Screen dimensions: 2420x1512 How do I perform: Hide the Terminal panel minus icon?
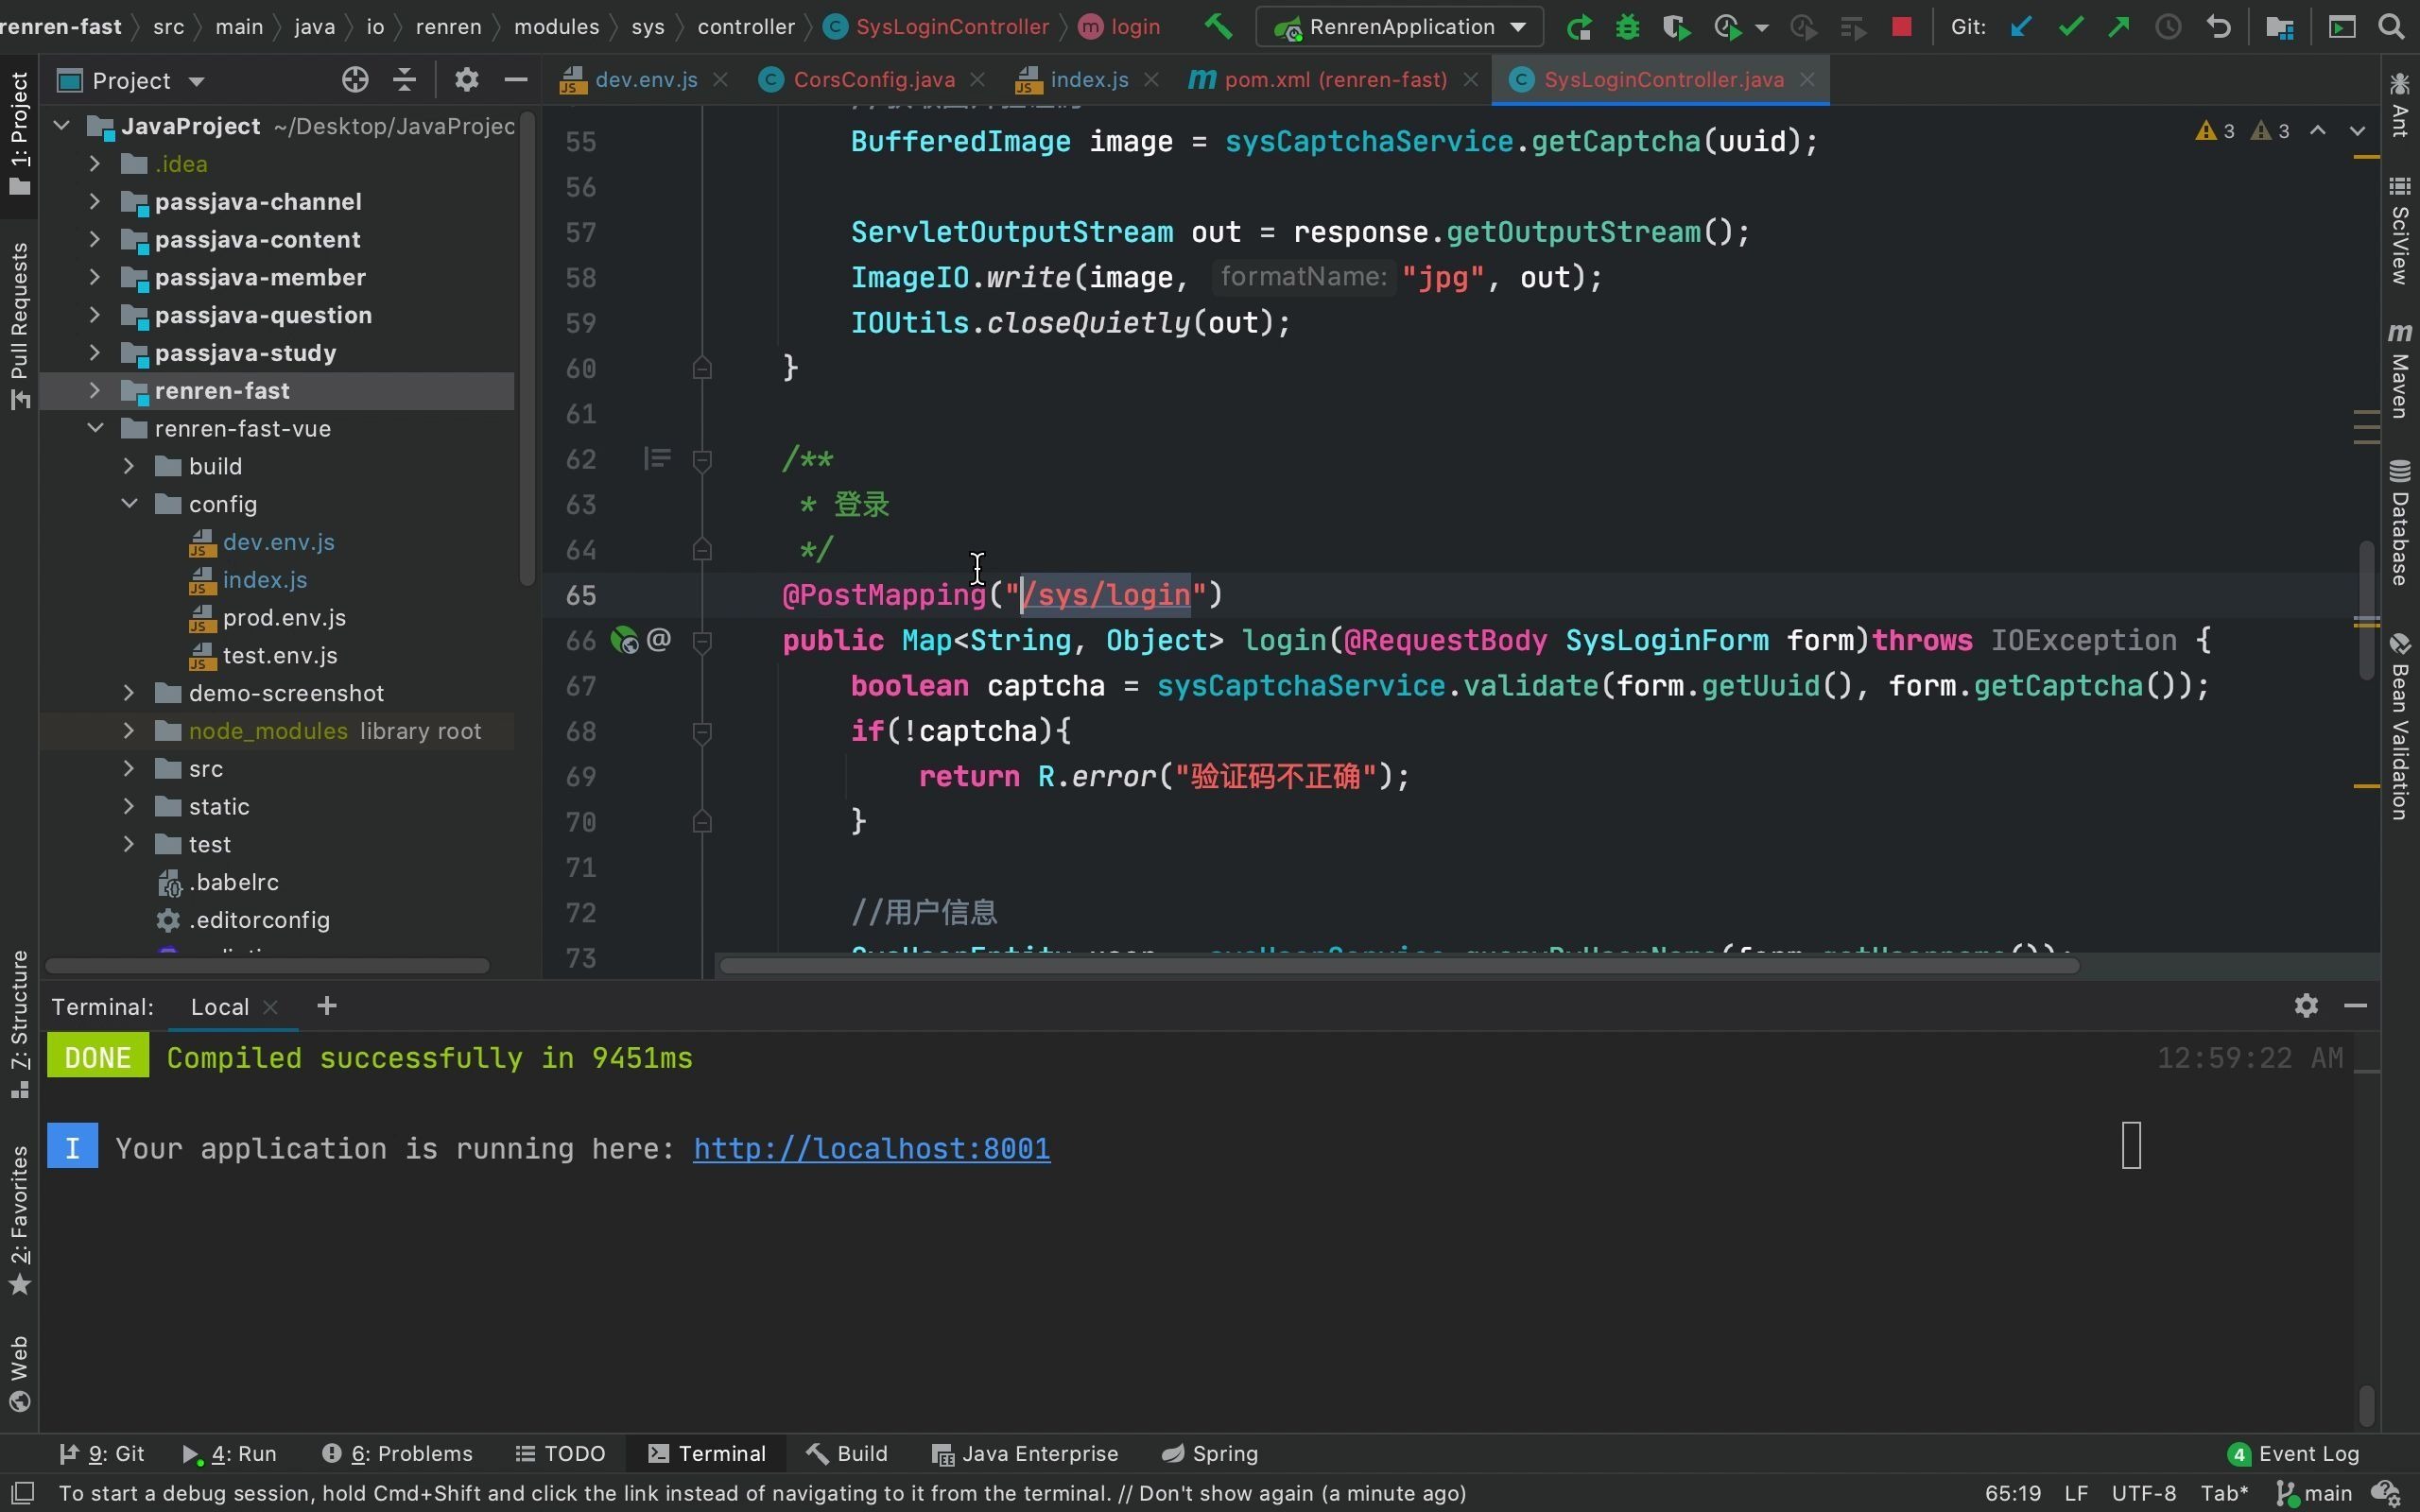(2355, 1005)
